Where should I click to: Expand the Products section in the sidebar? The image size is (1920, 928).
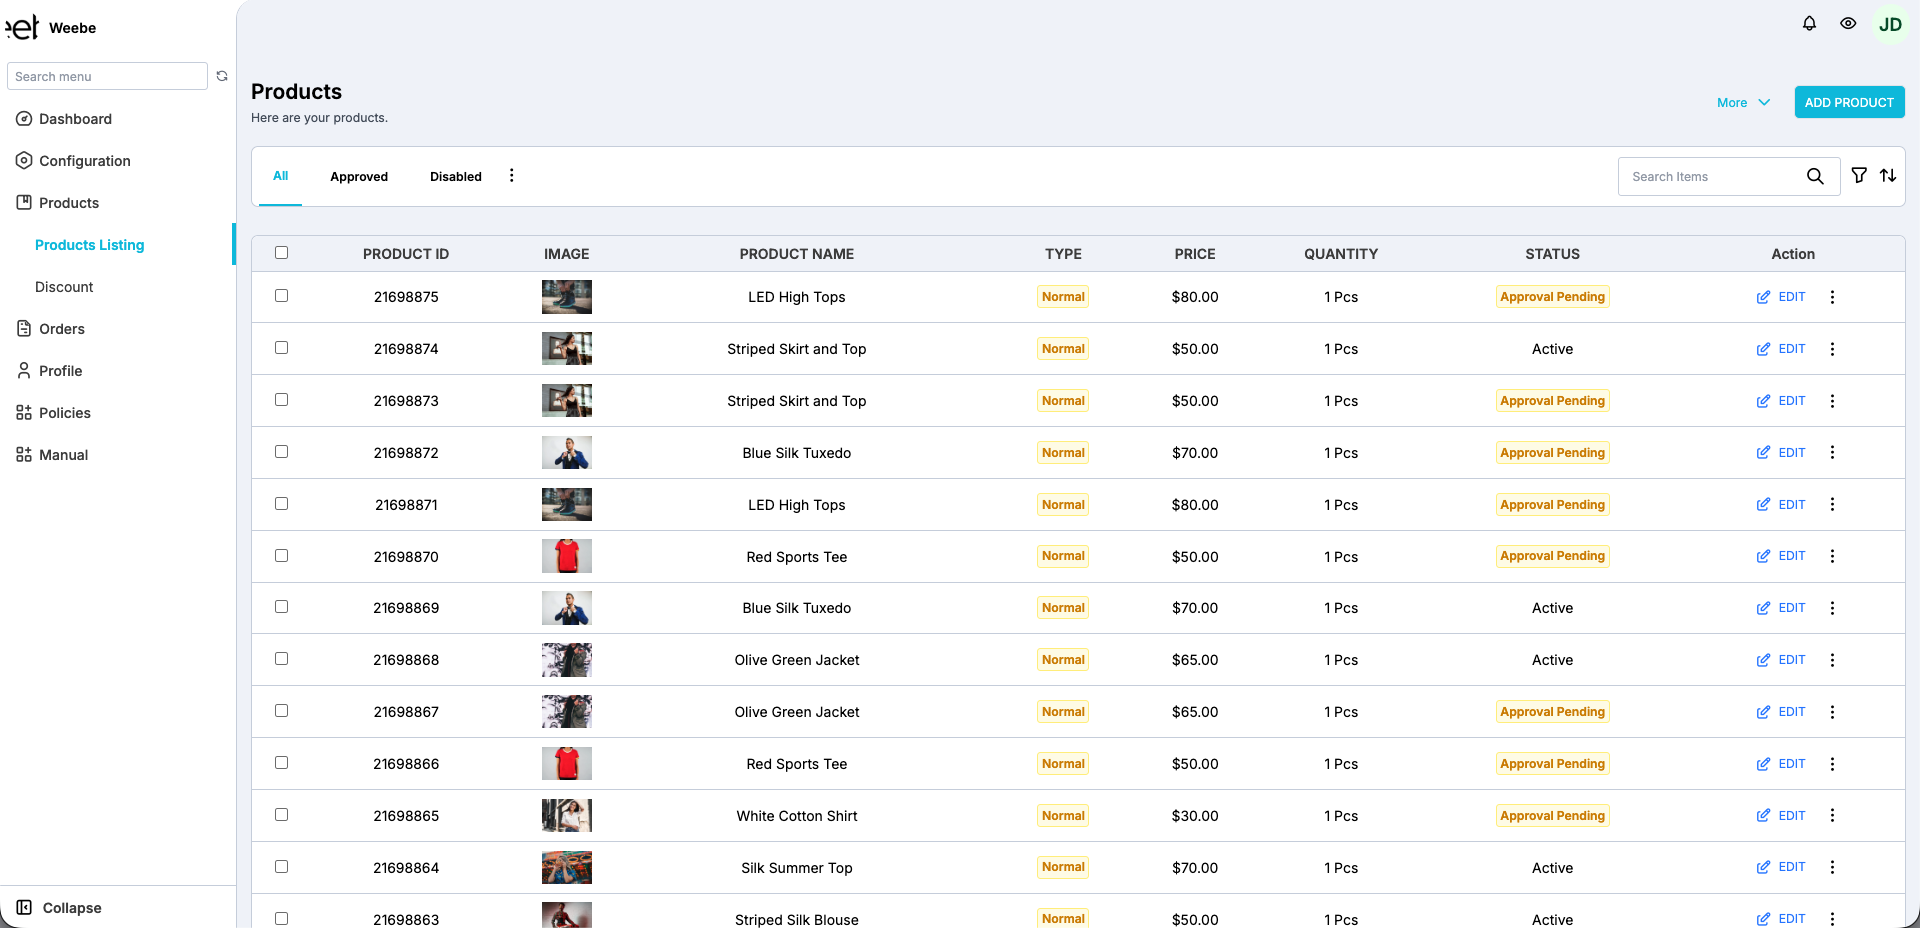67,203
